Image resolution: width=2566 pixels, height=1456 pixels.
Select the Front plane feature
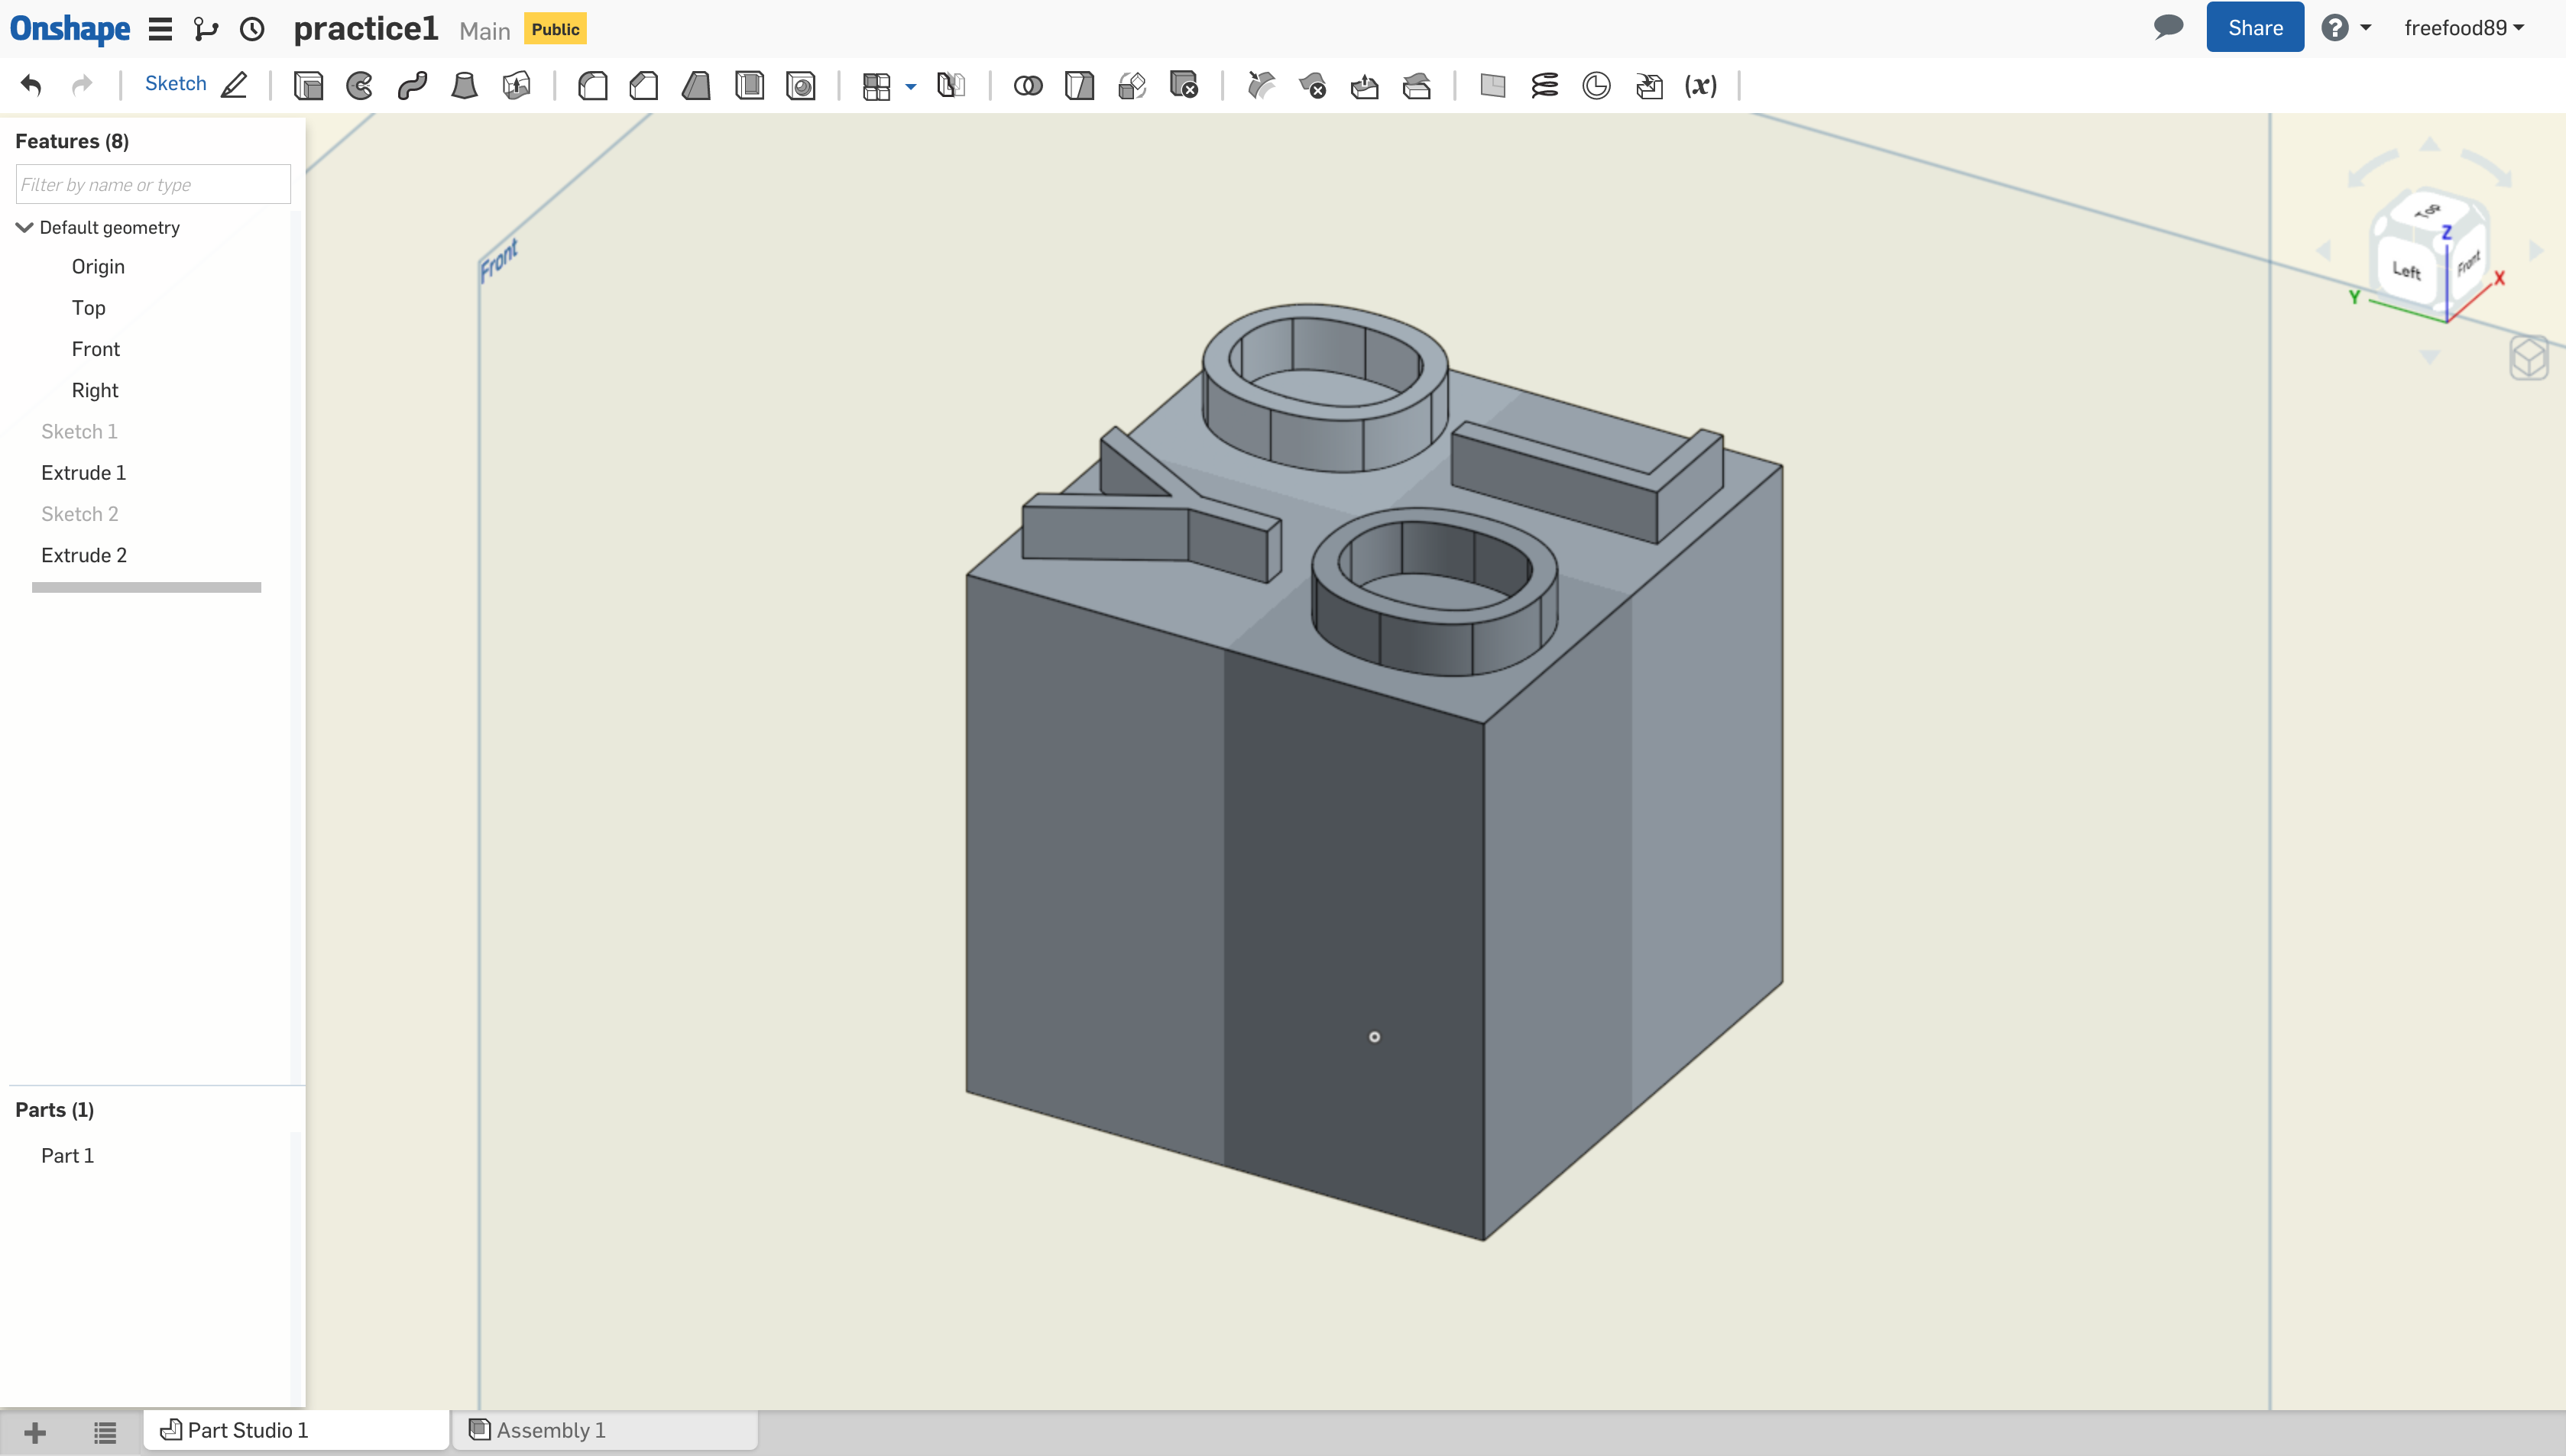[x=95, y=348]
